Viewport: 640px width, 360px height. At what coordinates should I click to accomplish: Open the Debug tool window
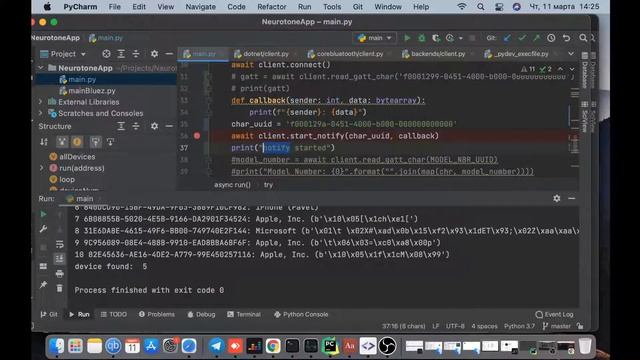coord(201,314)
